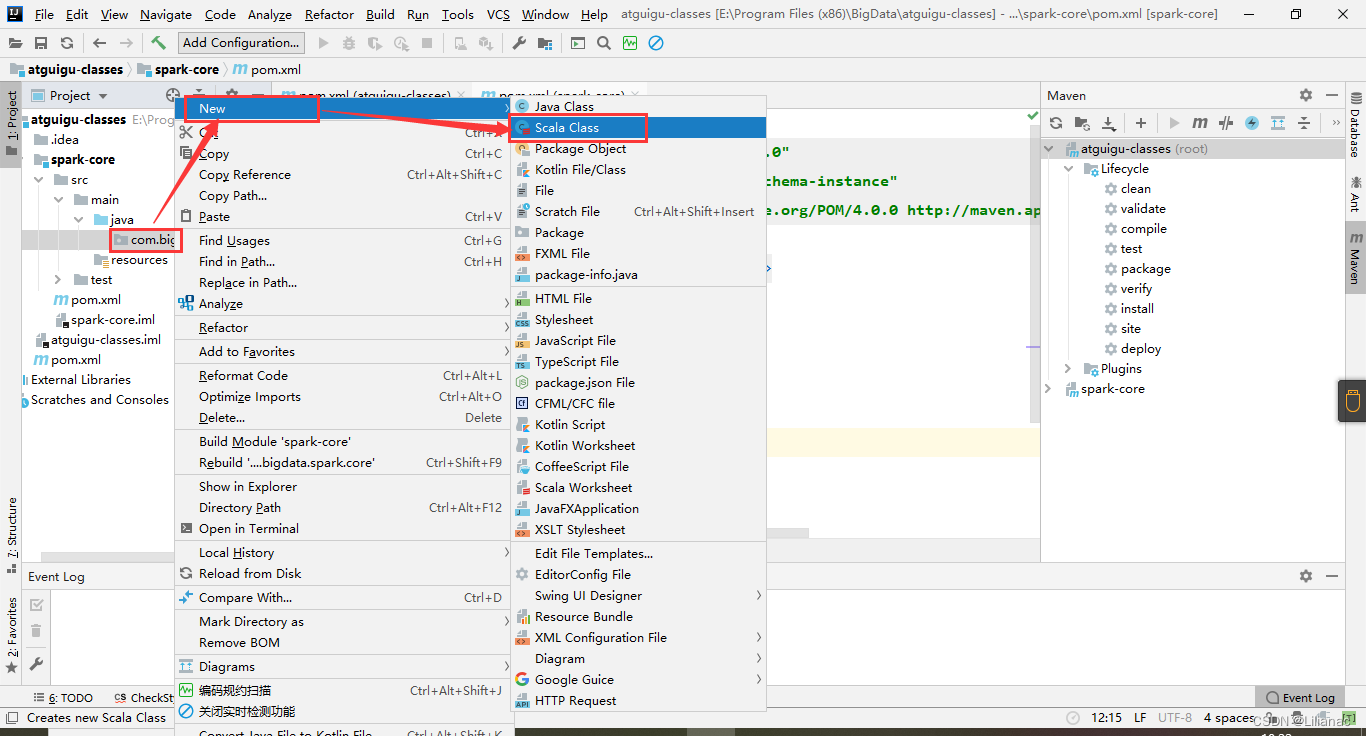Select External Libraries in project tree
Screen dimensions: 1366x736
point(79,380)
